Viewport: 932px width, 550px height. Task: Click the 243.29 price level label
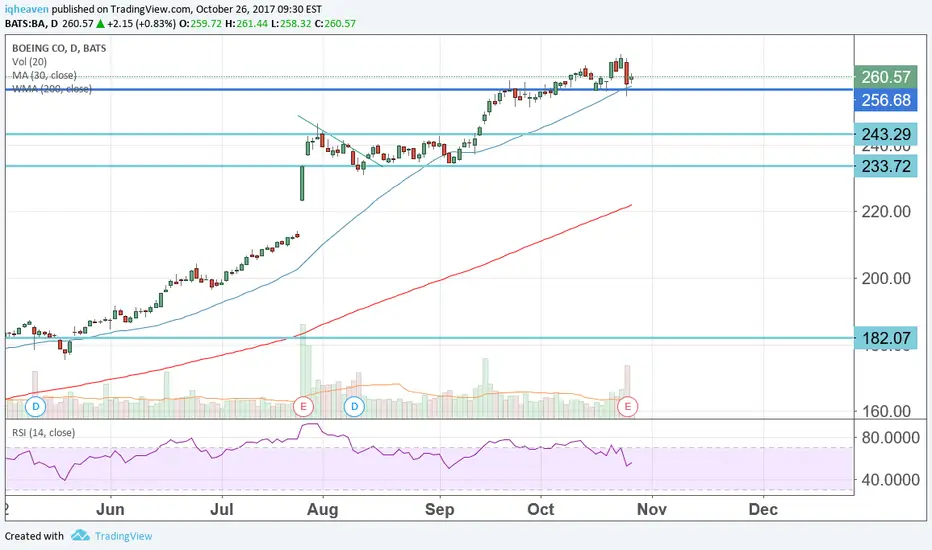click(886, 134)
